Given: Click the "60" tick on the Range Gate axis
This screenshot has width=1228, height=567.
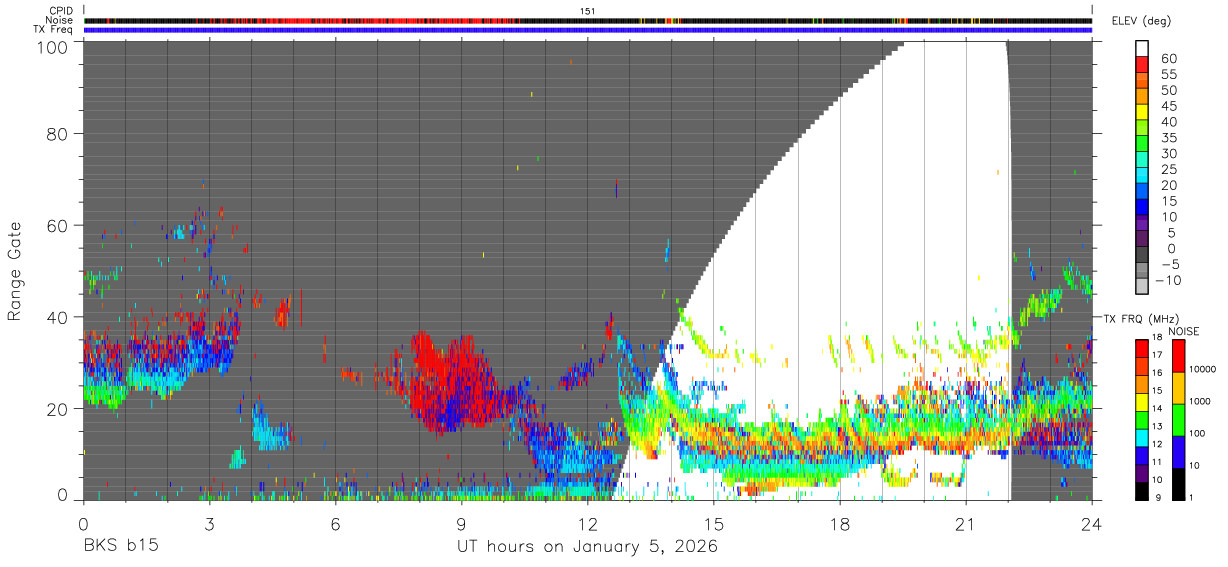Looking at the screenshot, I should [58, 225].
